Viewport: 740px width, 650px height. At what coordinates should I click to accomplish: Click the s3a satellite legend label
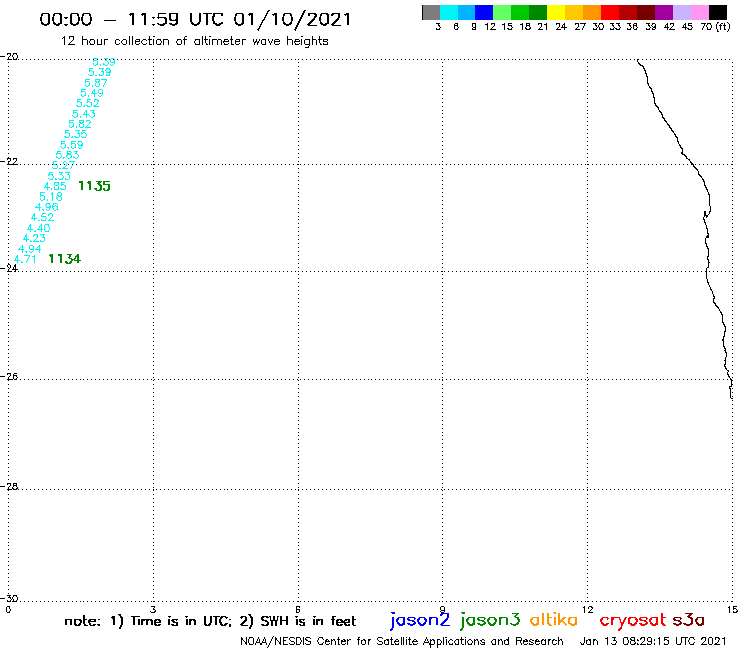pyautogui.click(x=689, y=620)
